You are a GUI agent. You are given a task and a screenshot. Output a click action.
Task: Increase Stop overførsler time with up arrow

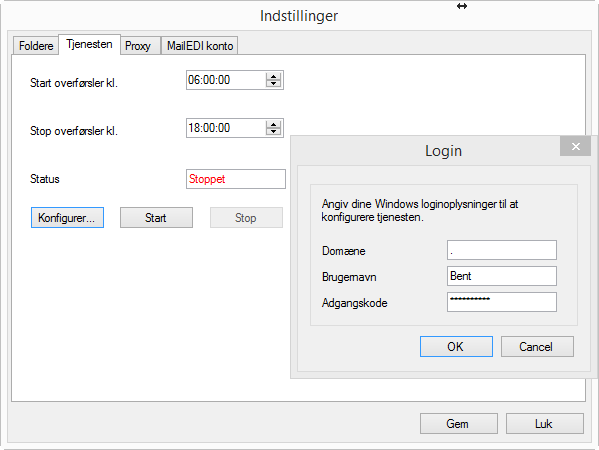coord(274,124)
